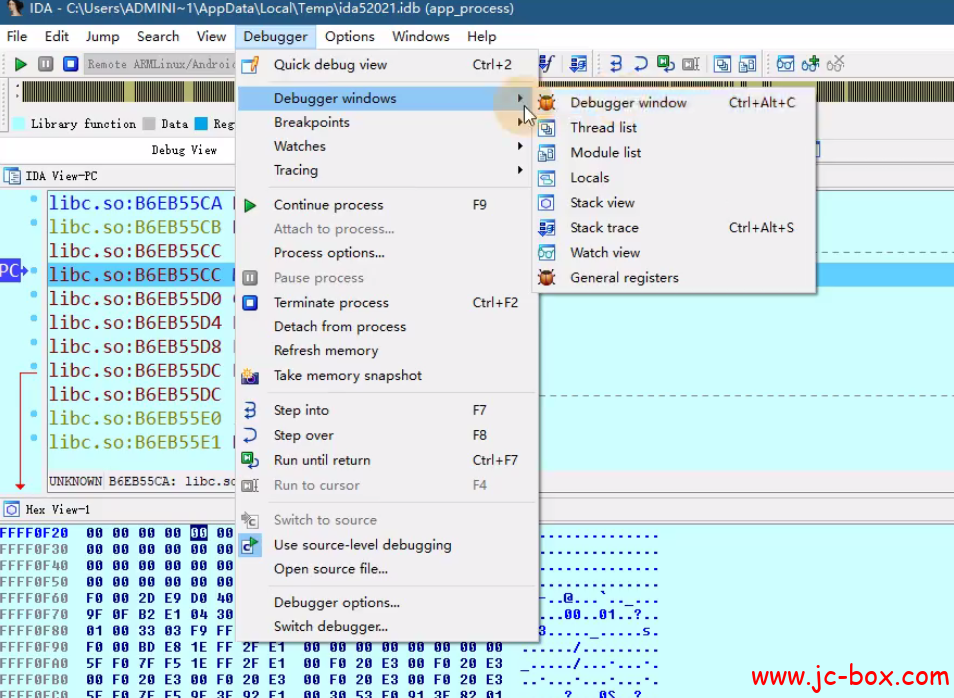The height and width of the screenshot is (698, 954).
Task: Click the Terminate process icon in toolbar
Action: pyautogui.click(x=70, y=64)
